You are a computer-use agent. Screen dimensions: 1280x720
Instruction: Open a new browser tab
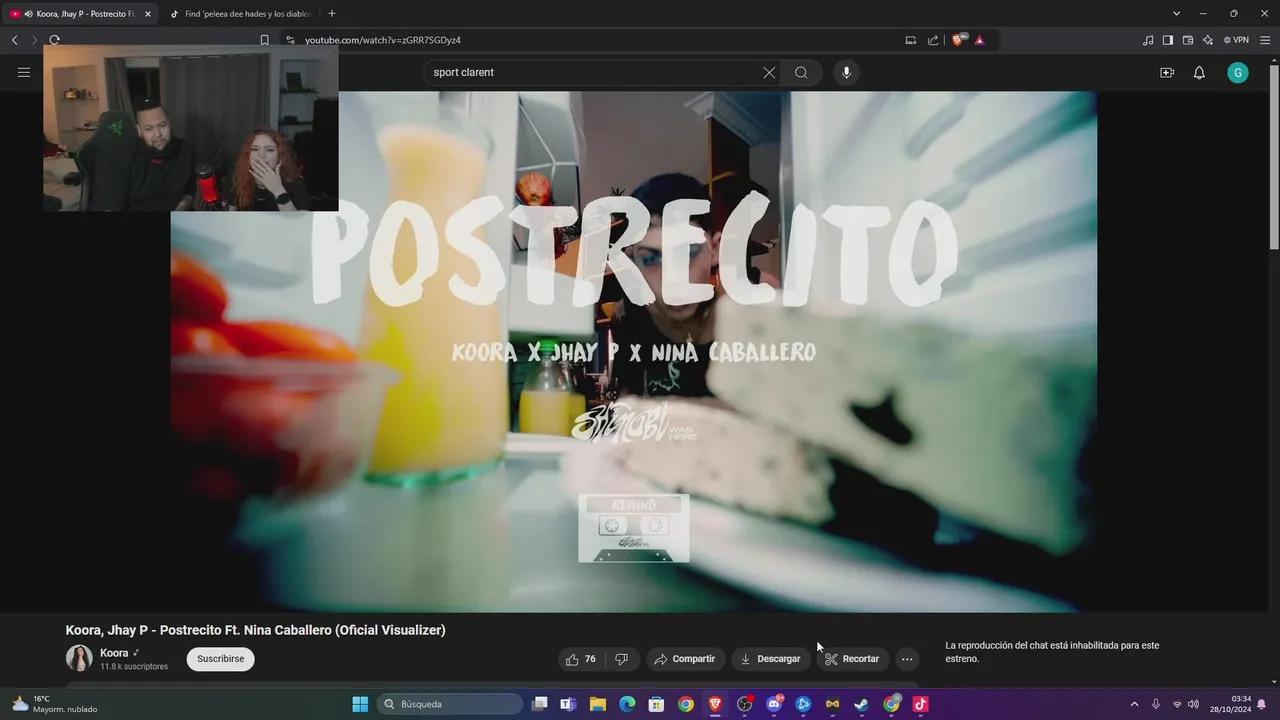pos(332,14)
